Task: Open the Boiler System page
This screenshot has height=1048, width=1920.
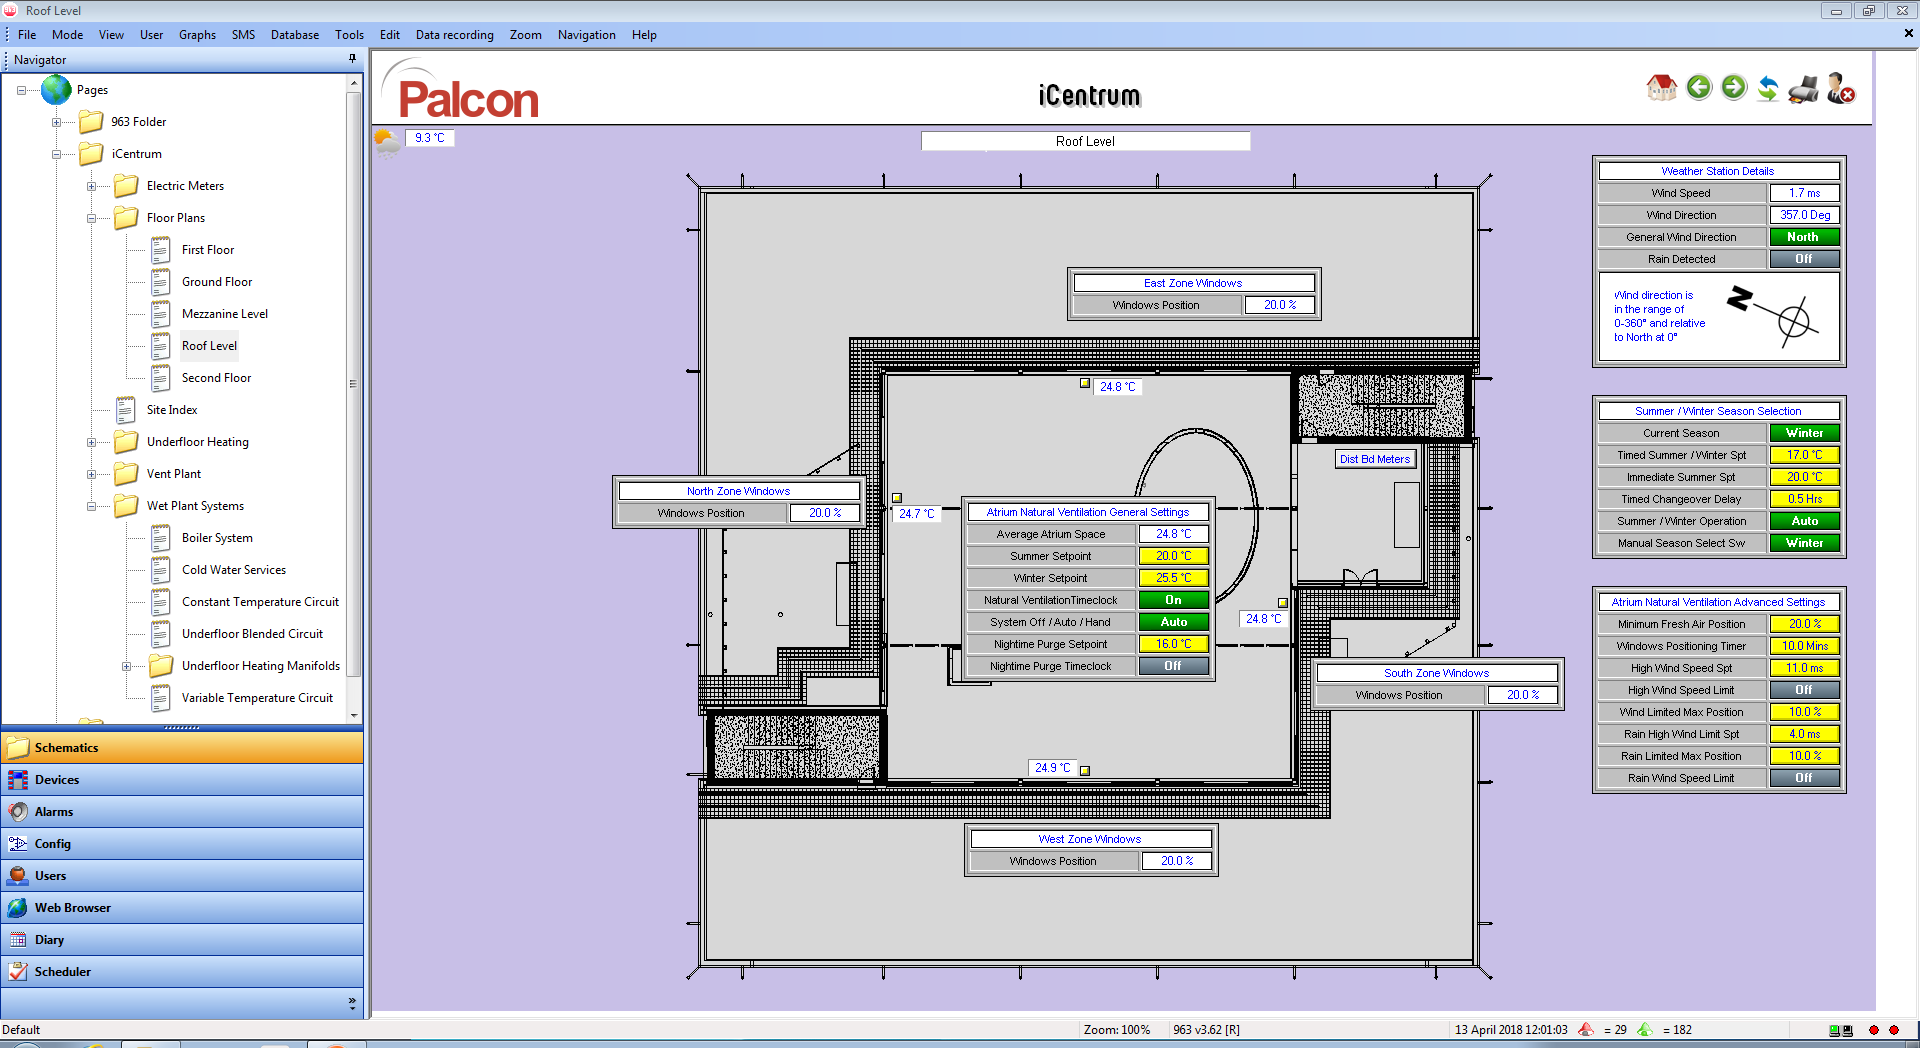Action: coord(217,538)
